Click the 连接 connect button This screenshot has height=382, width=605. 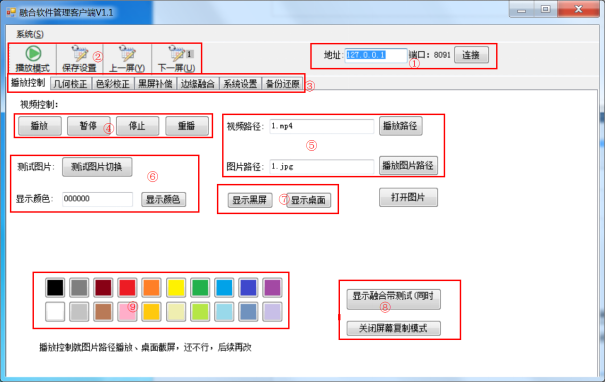click(x=471, y=55)
